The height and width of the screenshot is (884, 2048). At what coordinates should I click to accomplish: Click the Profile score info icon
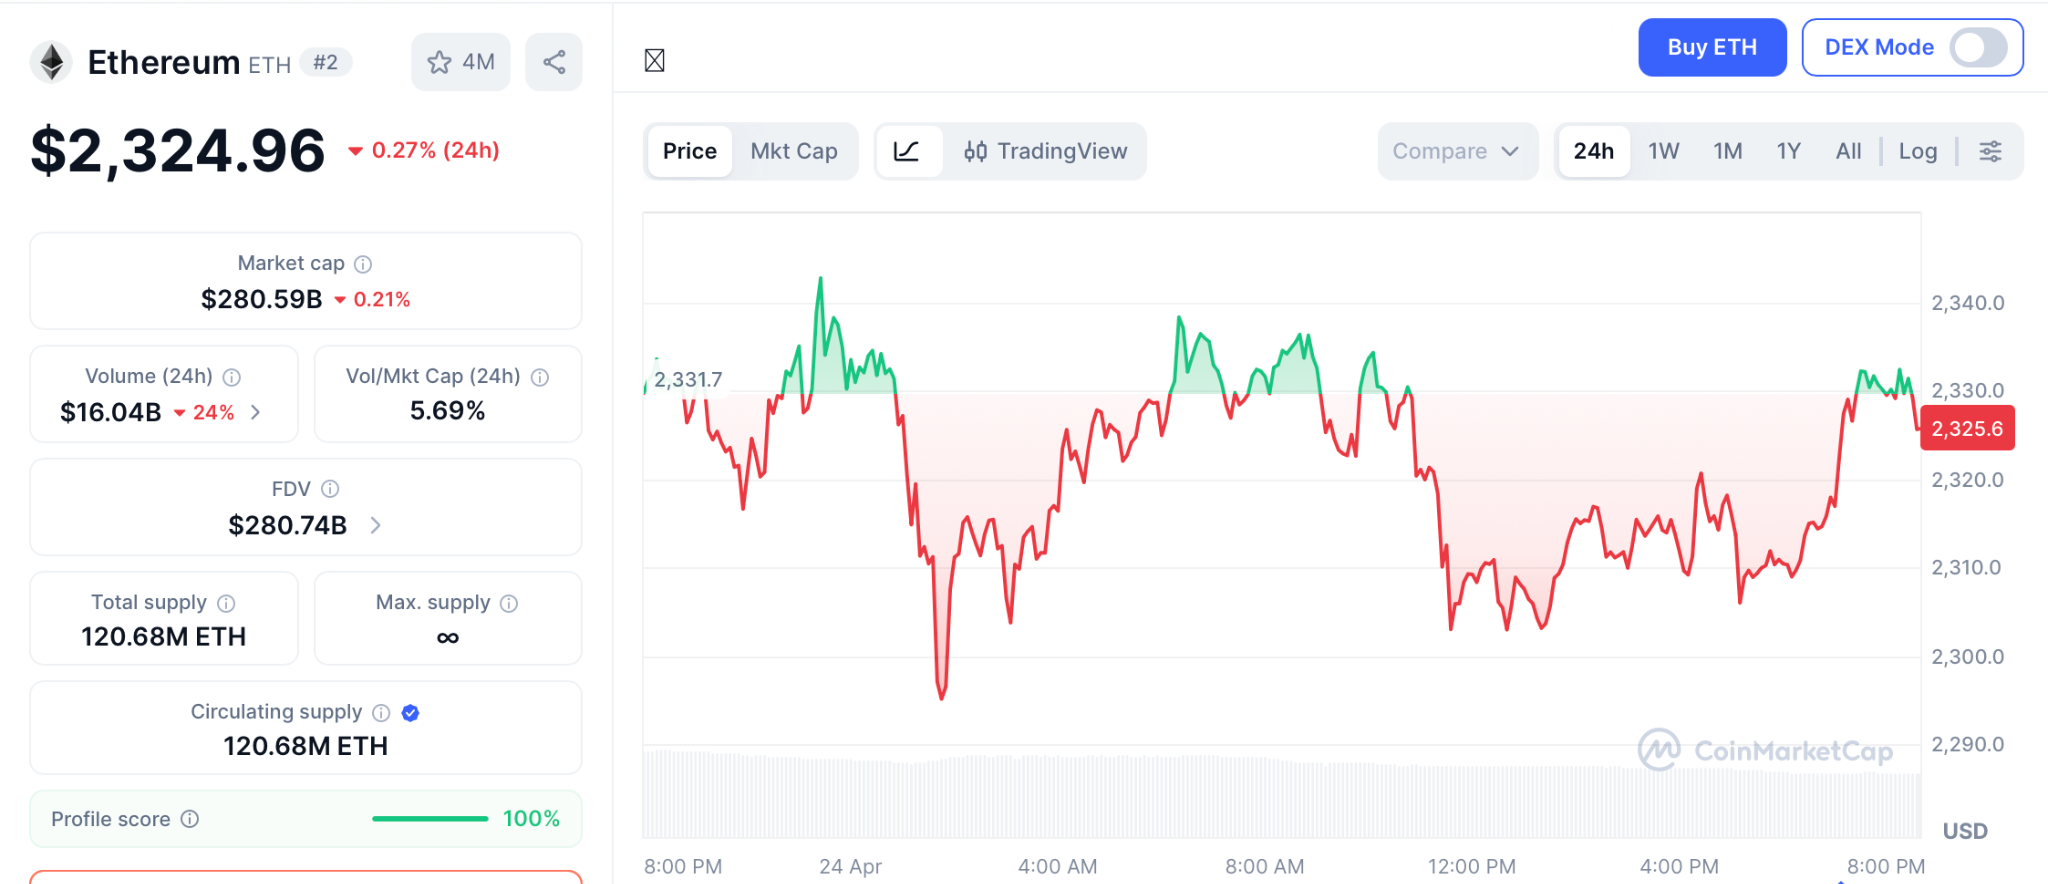[x=190, y=819]
